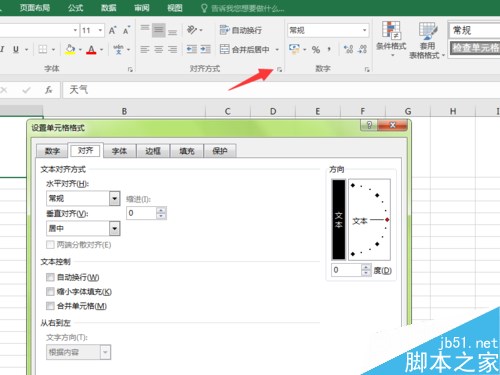The image size is (500, 375).
Task: Open the 数据 ribbon tab
Action: tap(109, 8)
